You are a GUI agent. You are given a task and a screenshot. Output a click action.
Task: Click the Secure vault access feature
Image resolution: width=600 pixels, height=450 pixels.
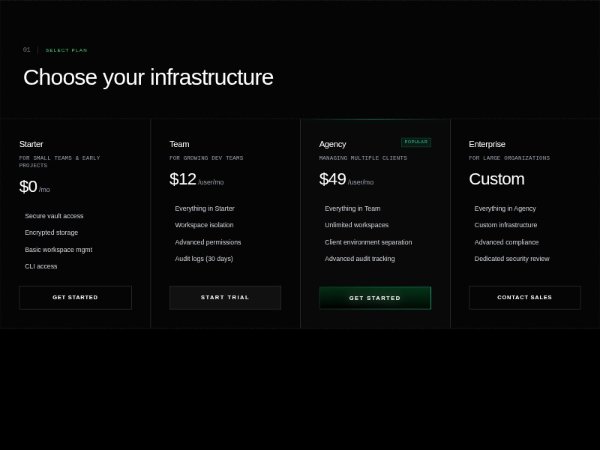[x=54, y=216]
